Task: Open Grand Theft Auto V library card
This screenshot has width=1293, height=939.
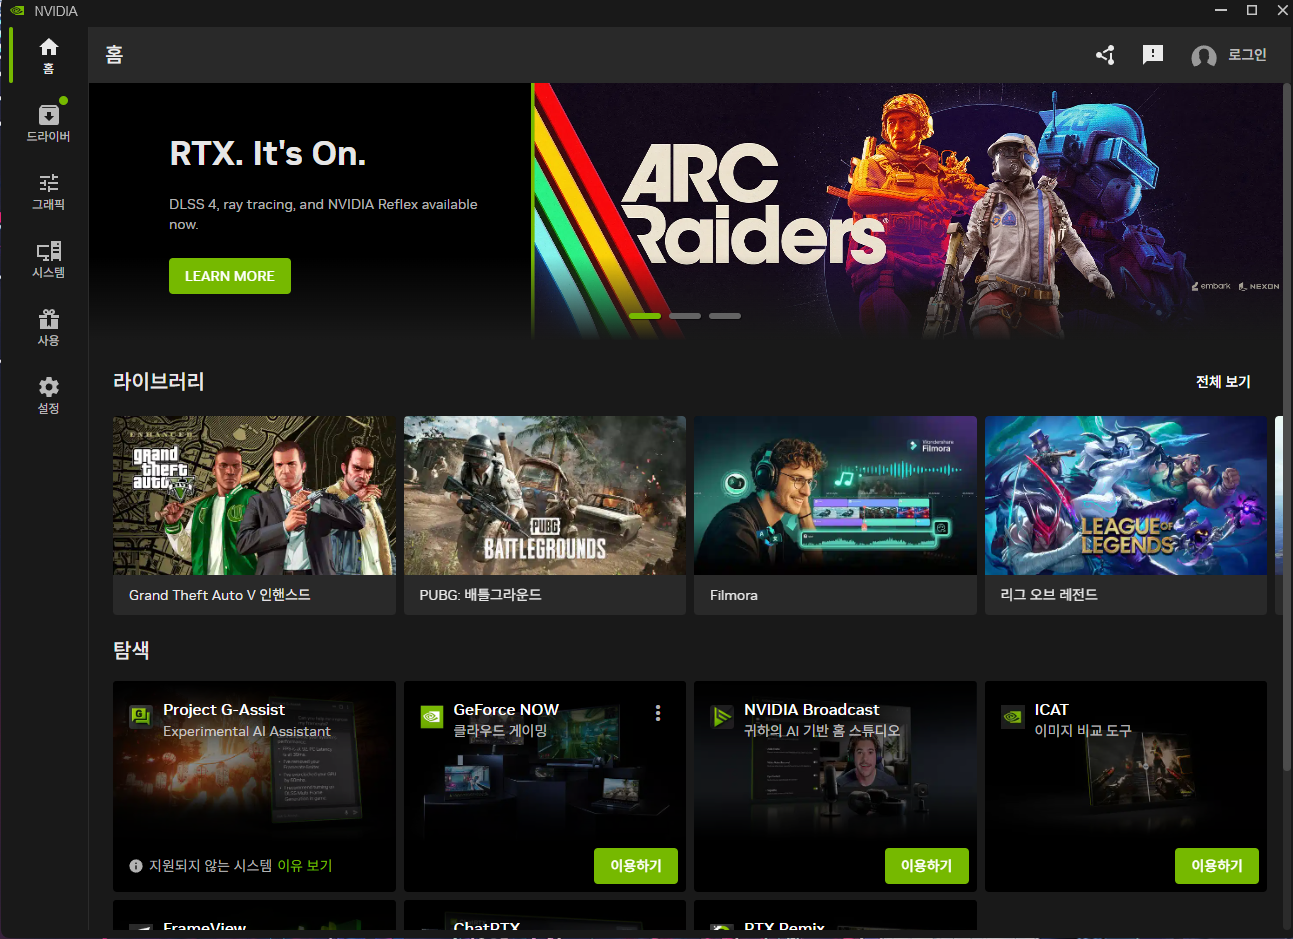Action: (x=254, y=515)
